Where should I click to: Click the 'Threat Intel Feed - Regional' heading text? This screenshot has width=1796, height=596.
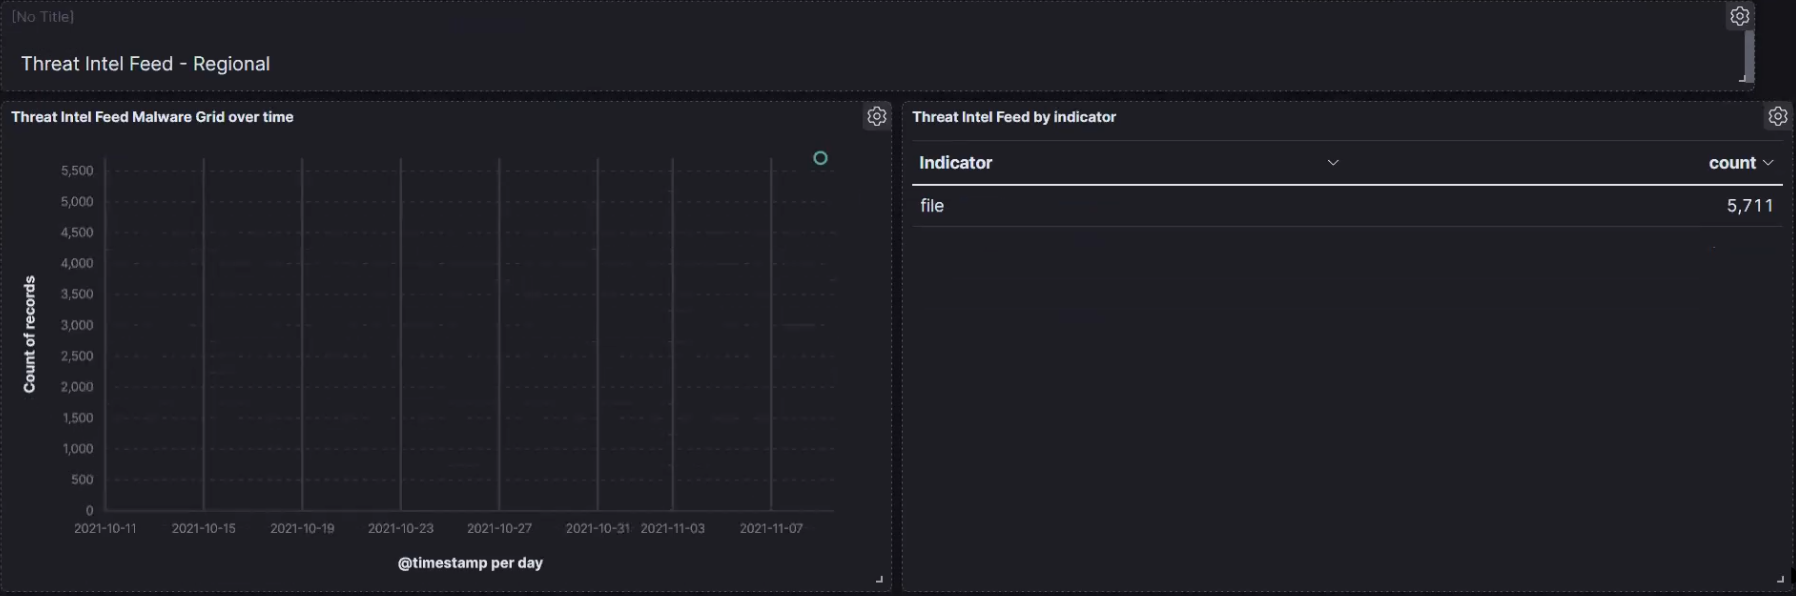146,64
